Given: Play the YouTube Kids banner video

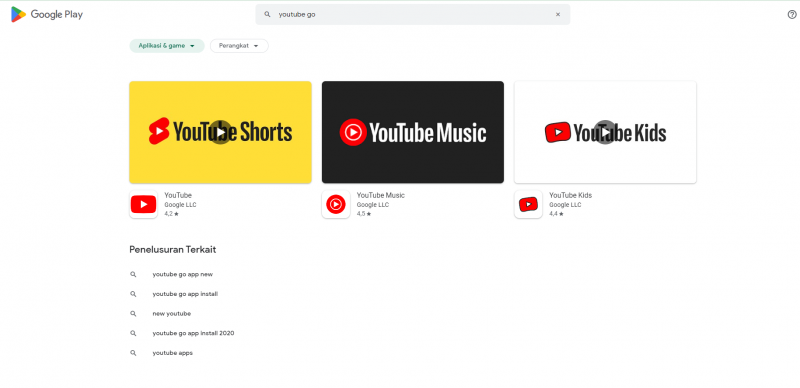Looking at the screenshot, I should tap(605, 132).
